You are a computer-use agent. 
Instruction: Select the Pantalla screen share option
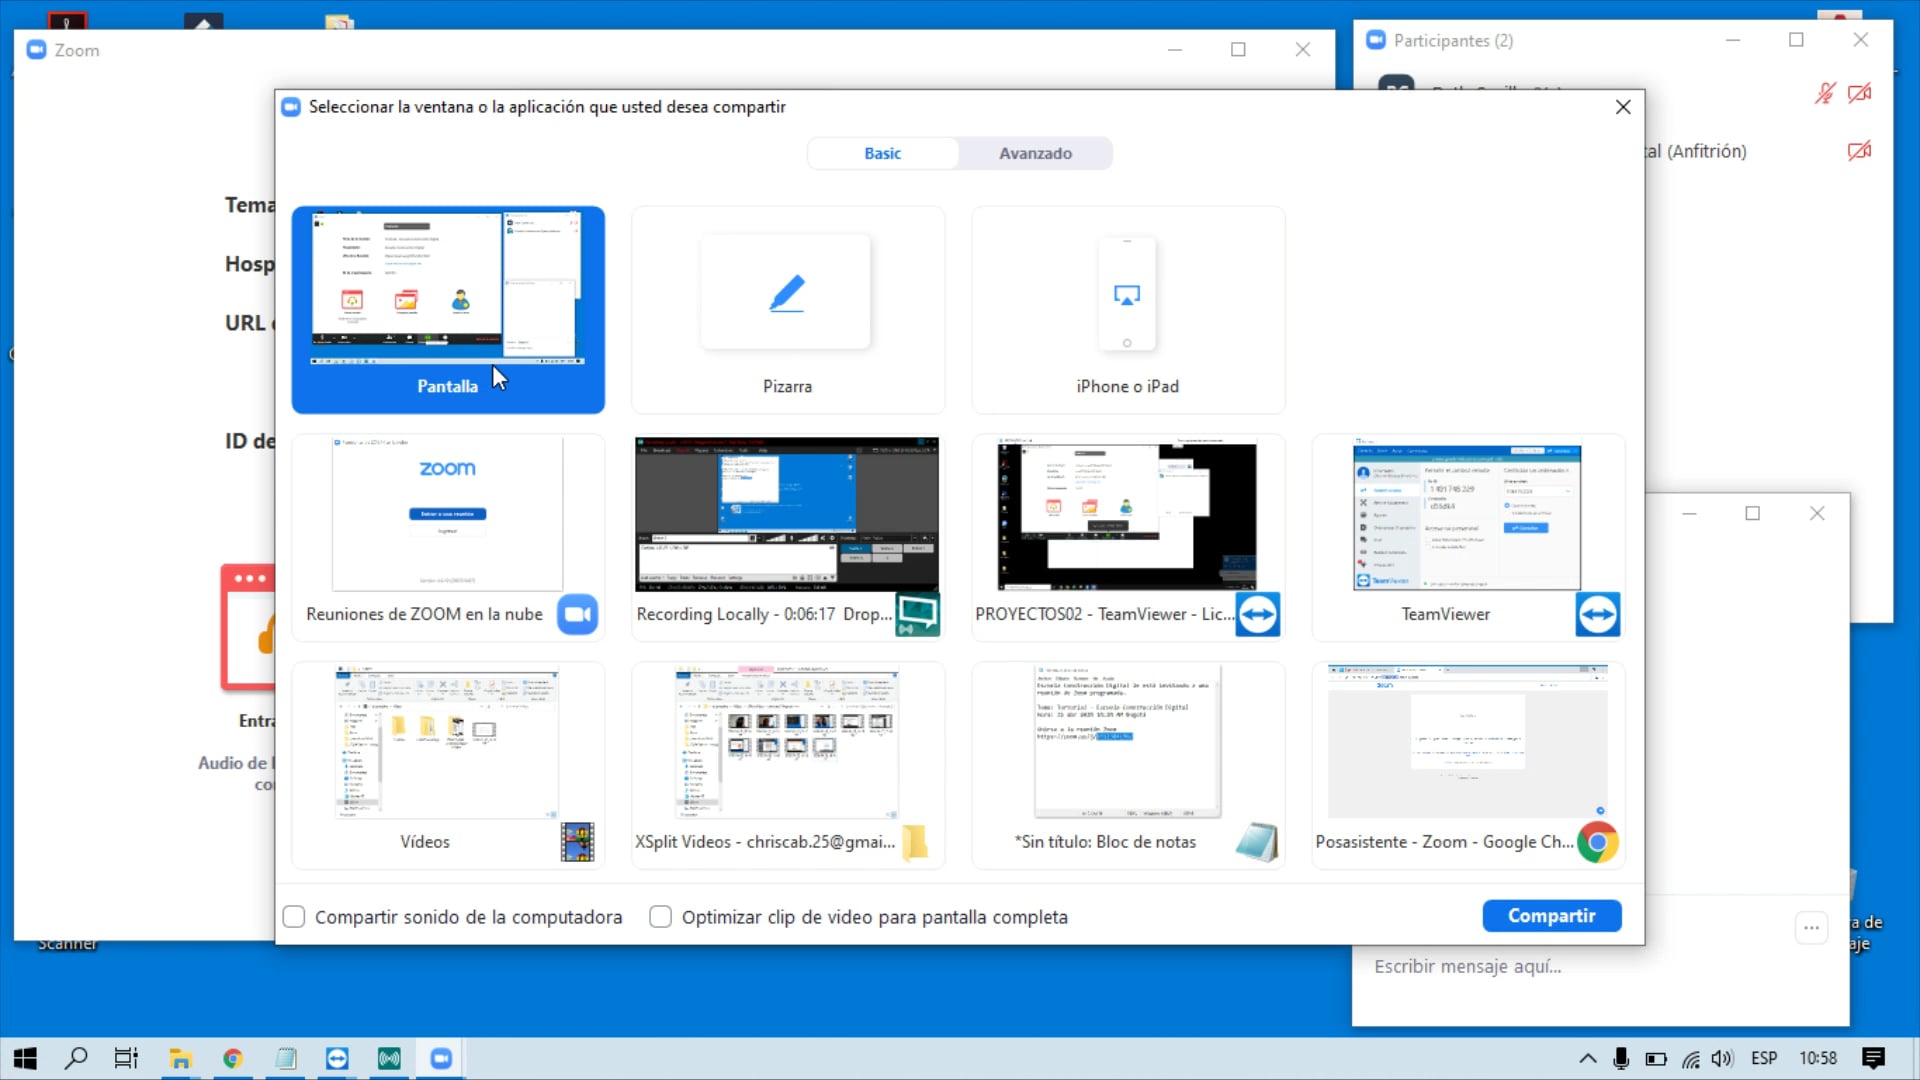point(448,310)
